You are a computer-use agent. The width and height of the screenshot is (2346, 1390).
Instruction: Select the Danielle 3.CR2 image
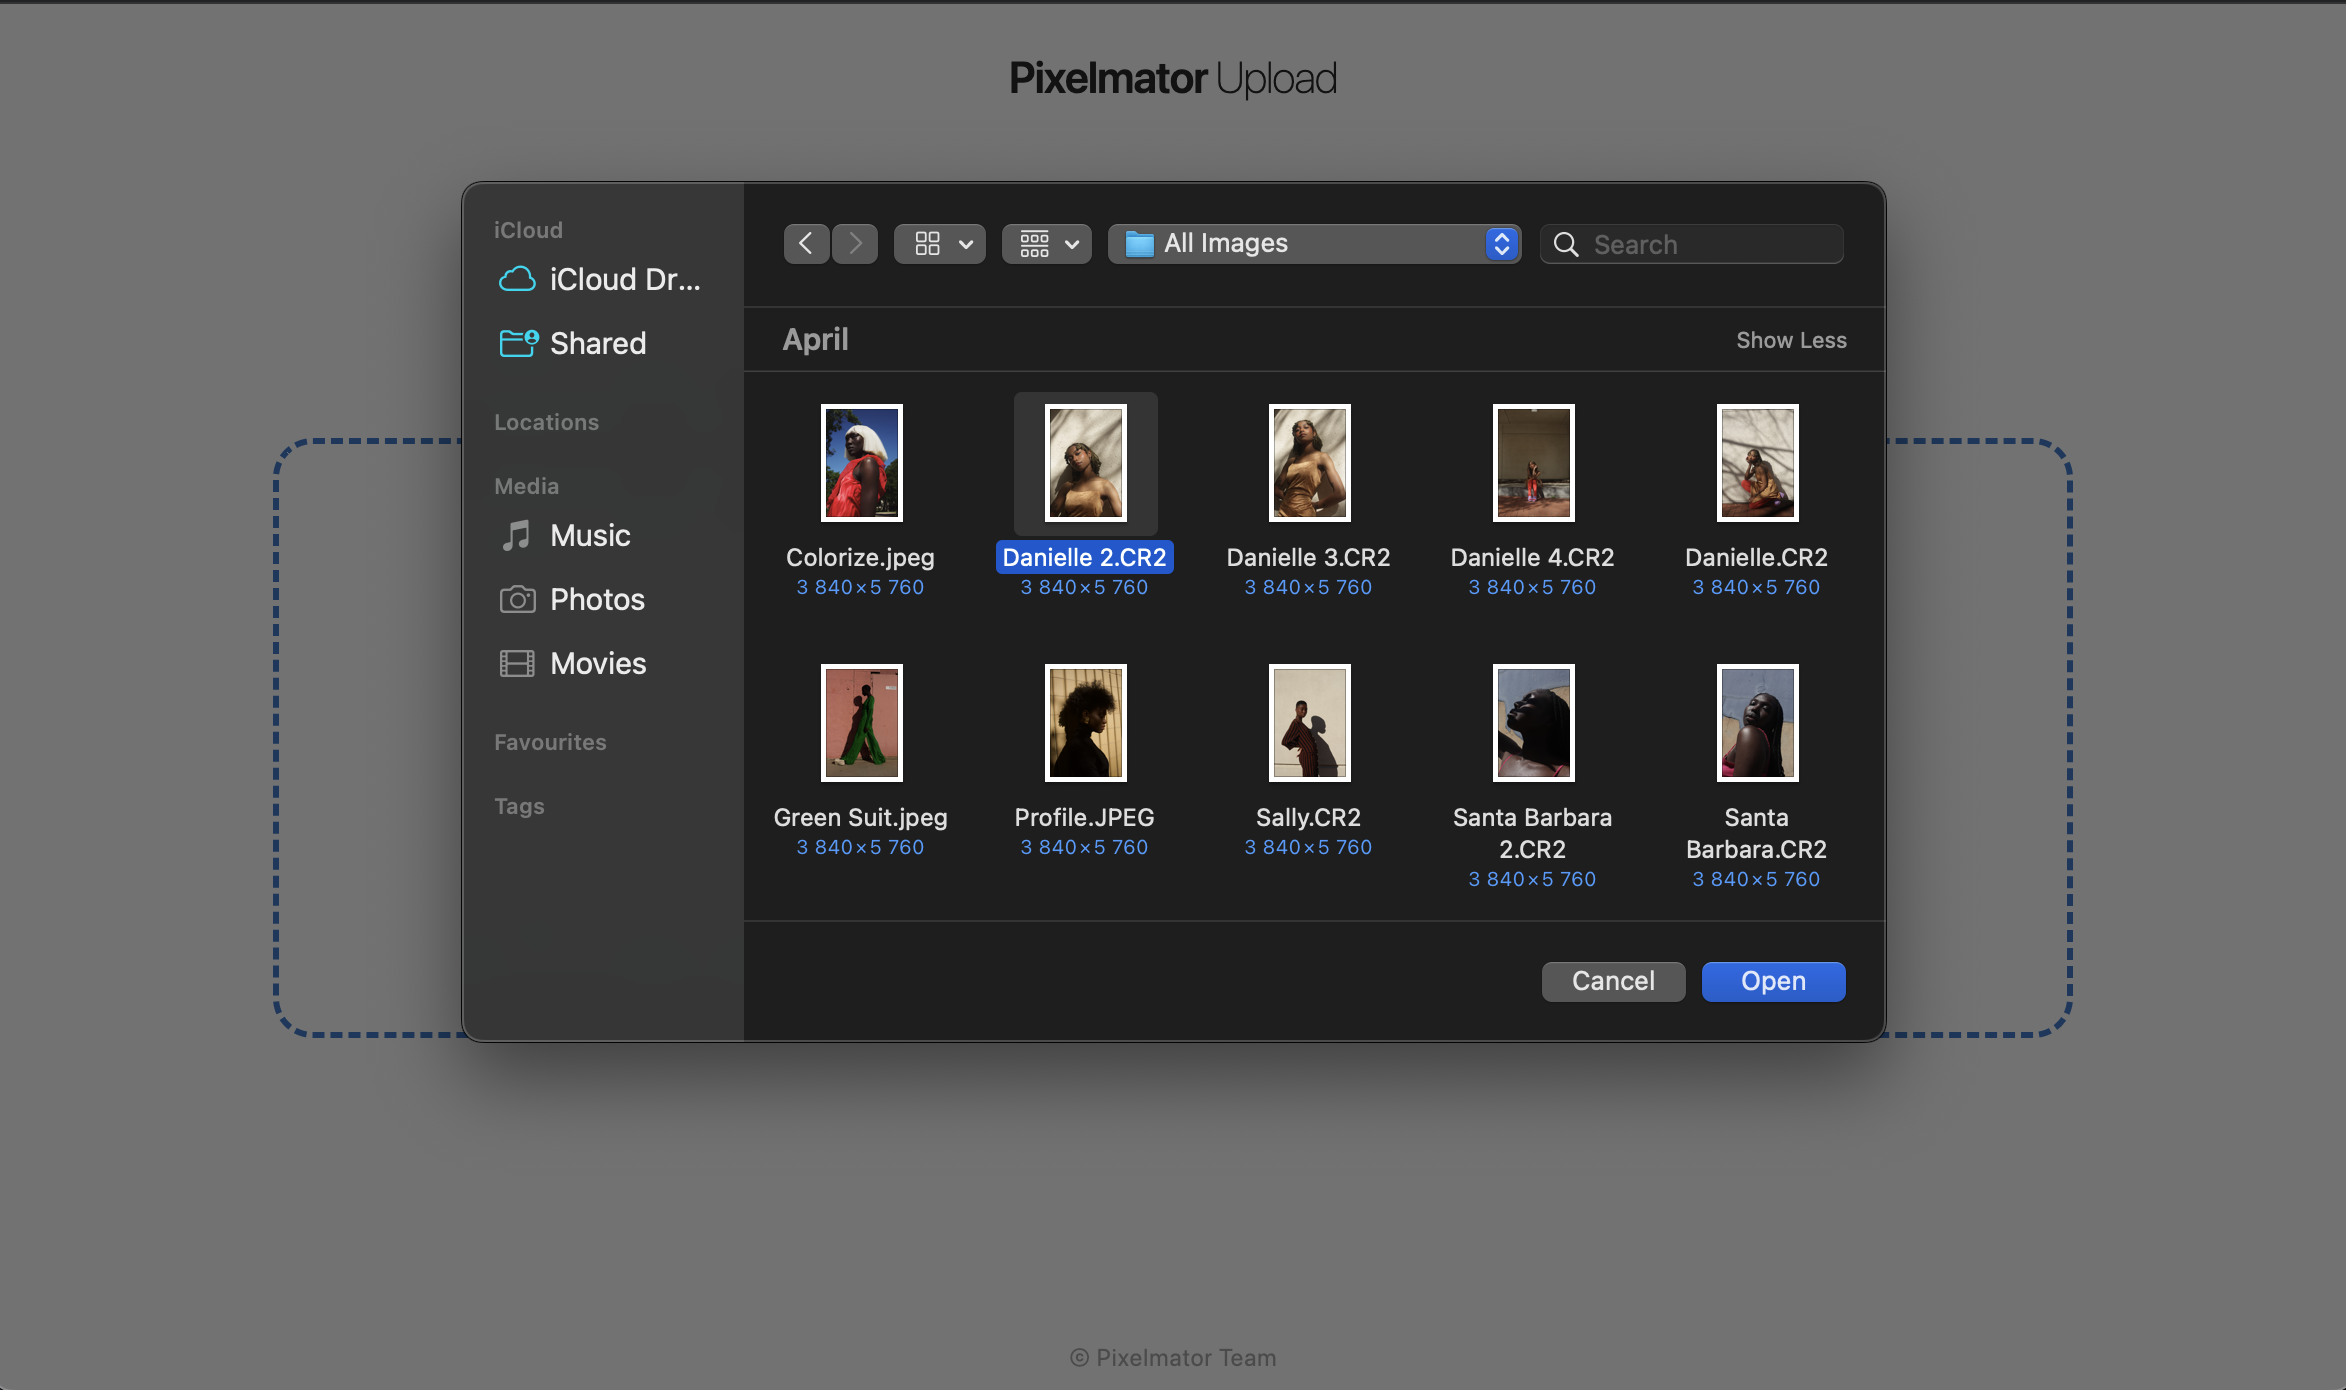click(x=1308, y=463)
